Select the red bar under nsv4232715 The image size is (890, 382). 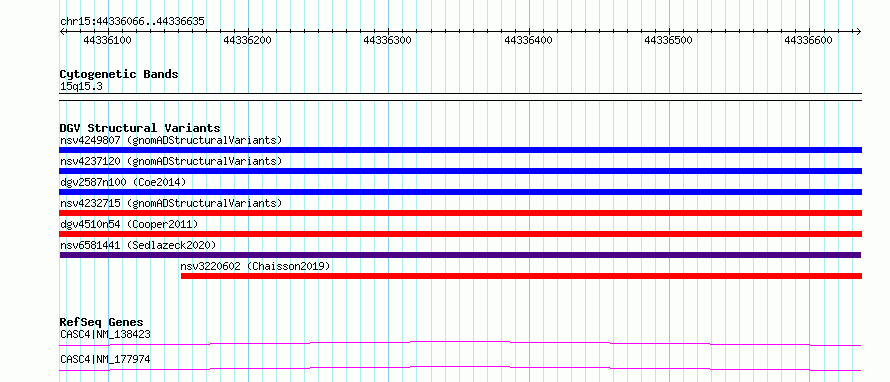(x=460, y=213)
